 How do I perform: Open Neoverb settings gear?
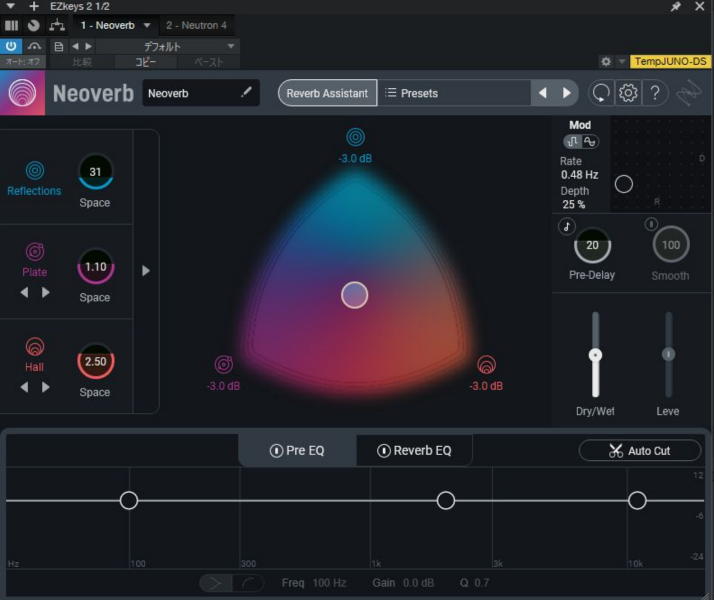pos(628,93)
